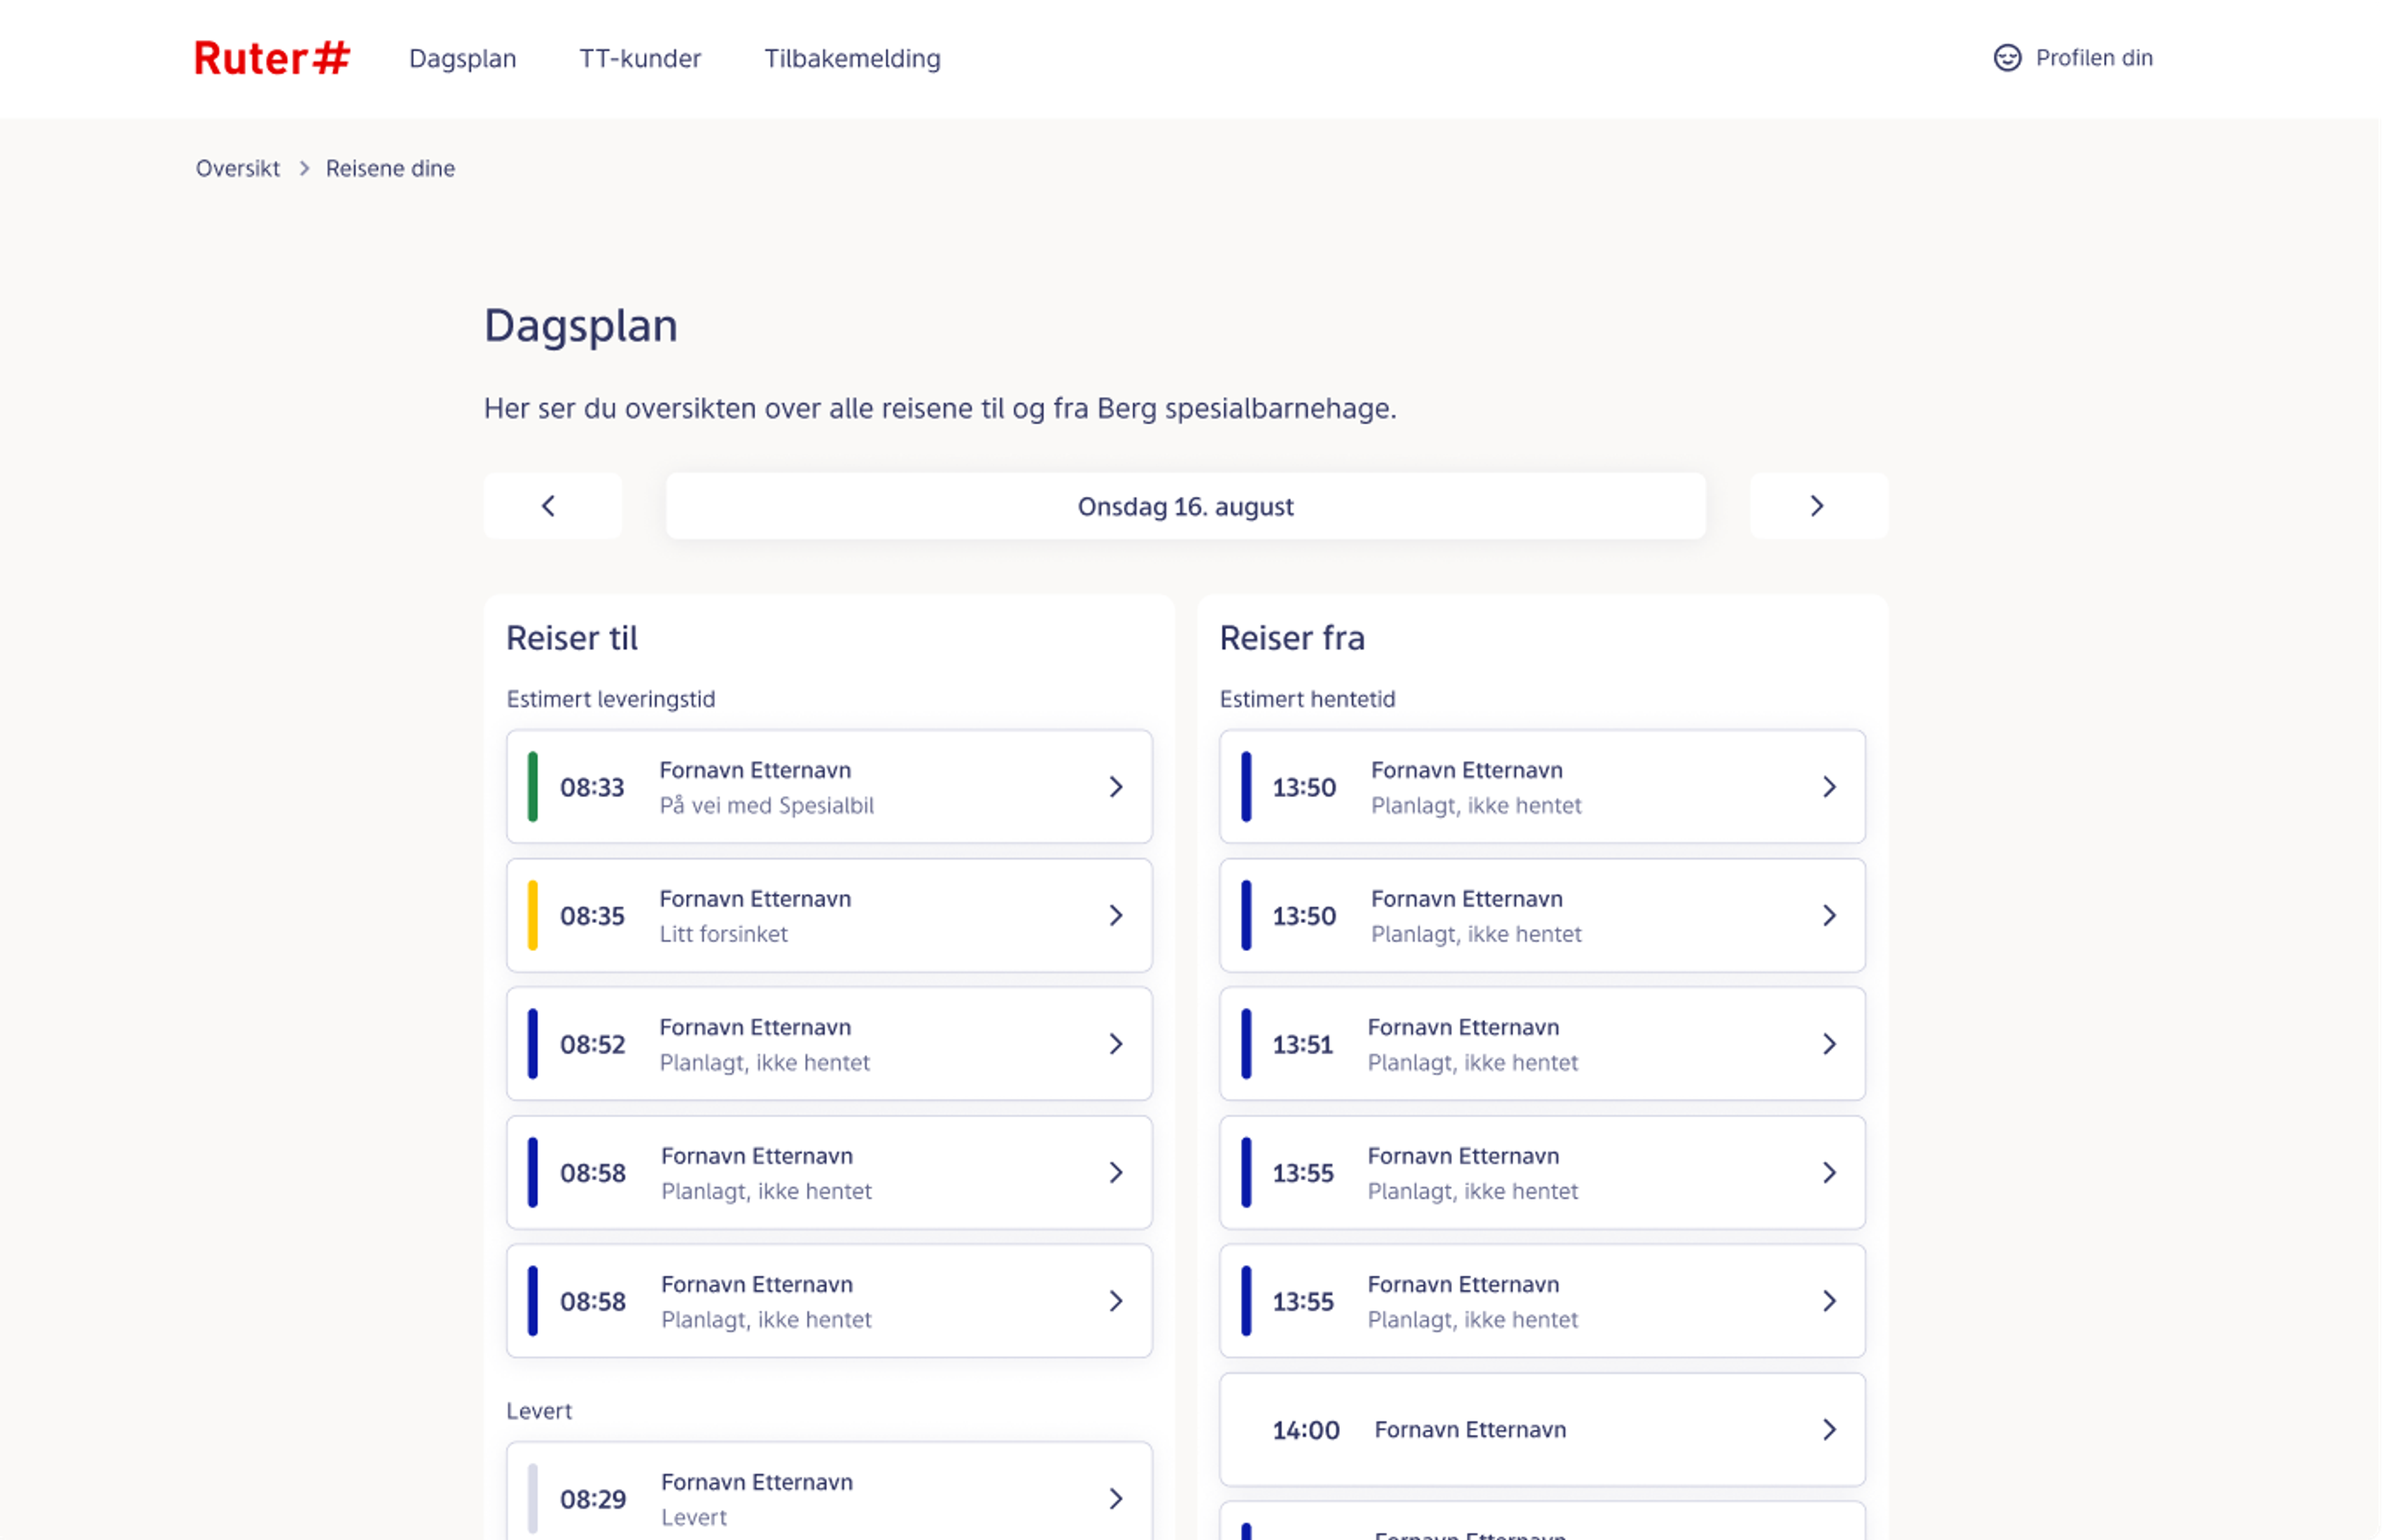2391x1540 pixels.
Task: Click chevron on the 08:29 Levert card
Action: 1116,1498
